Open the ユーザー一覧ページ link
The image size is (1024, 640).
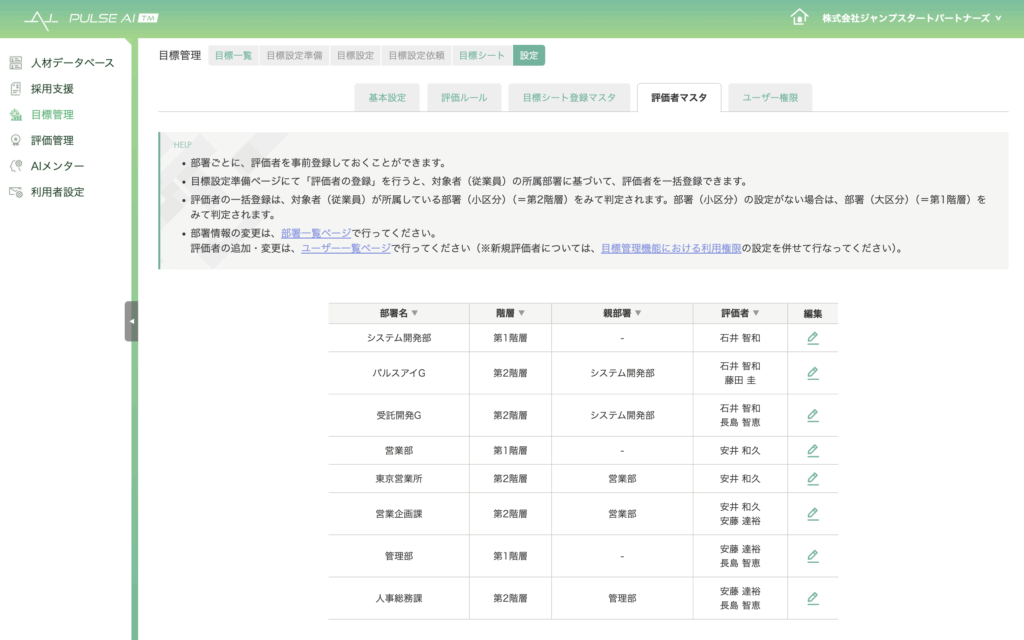click(346, 248)
